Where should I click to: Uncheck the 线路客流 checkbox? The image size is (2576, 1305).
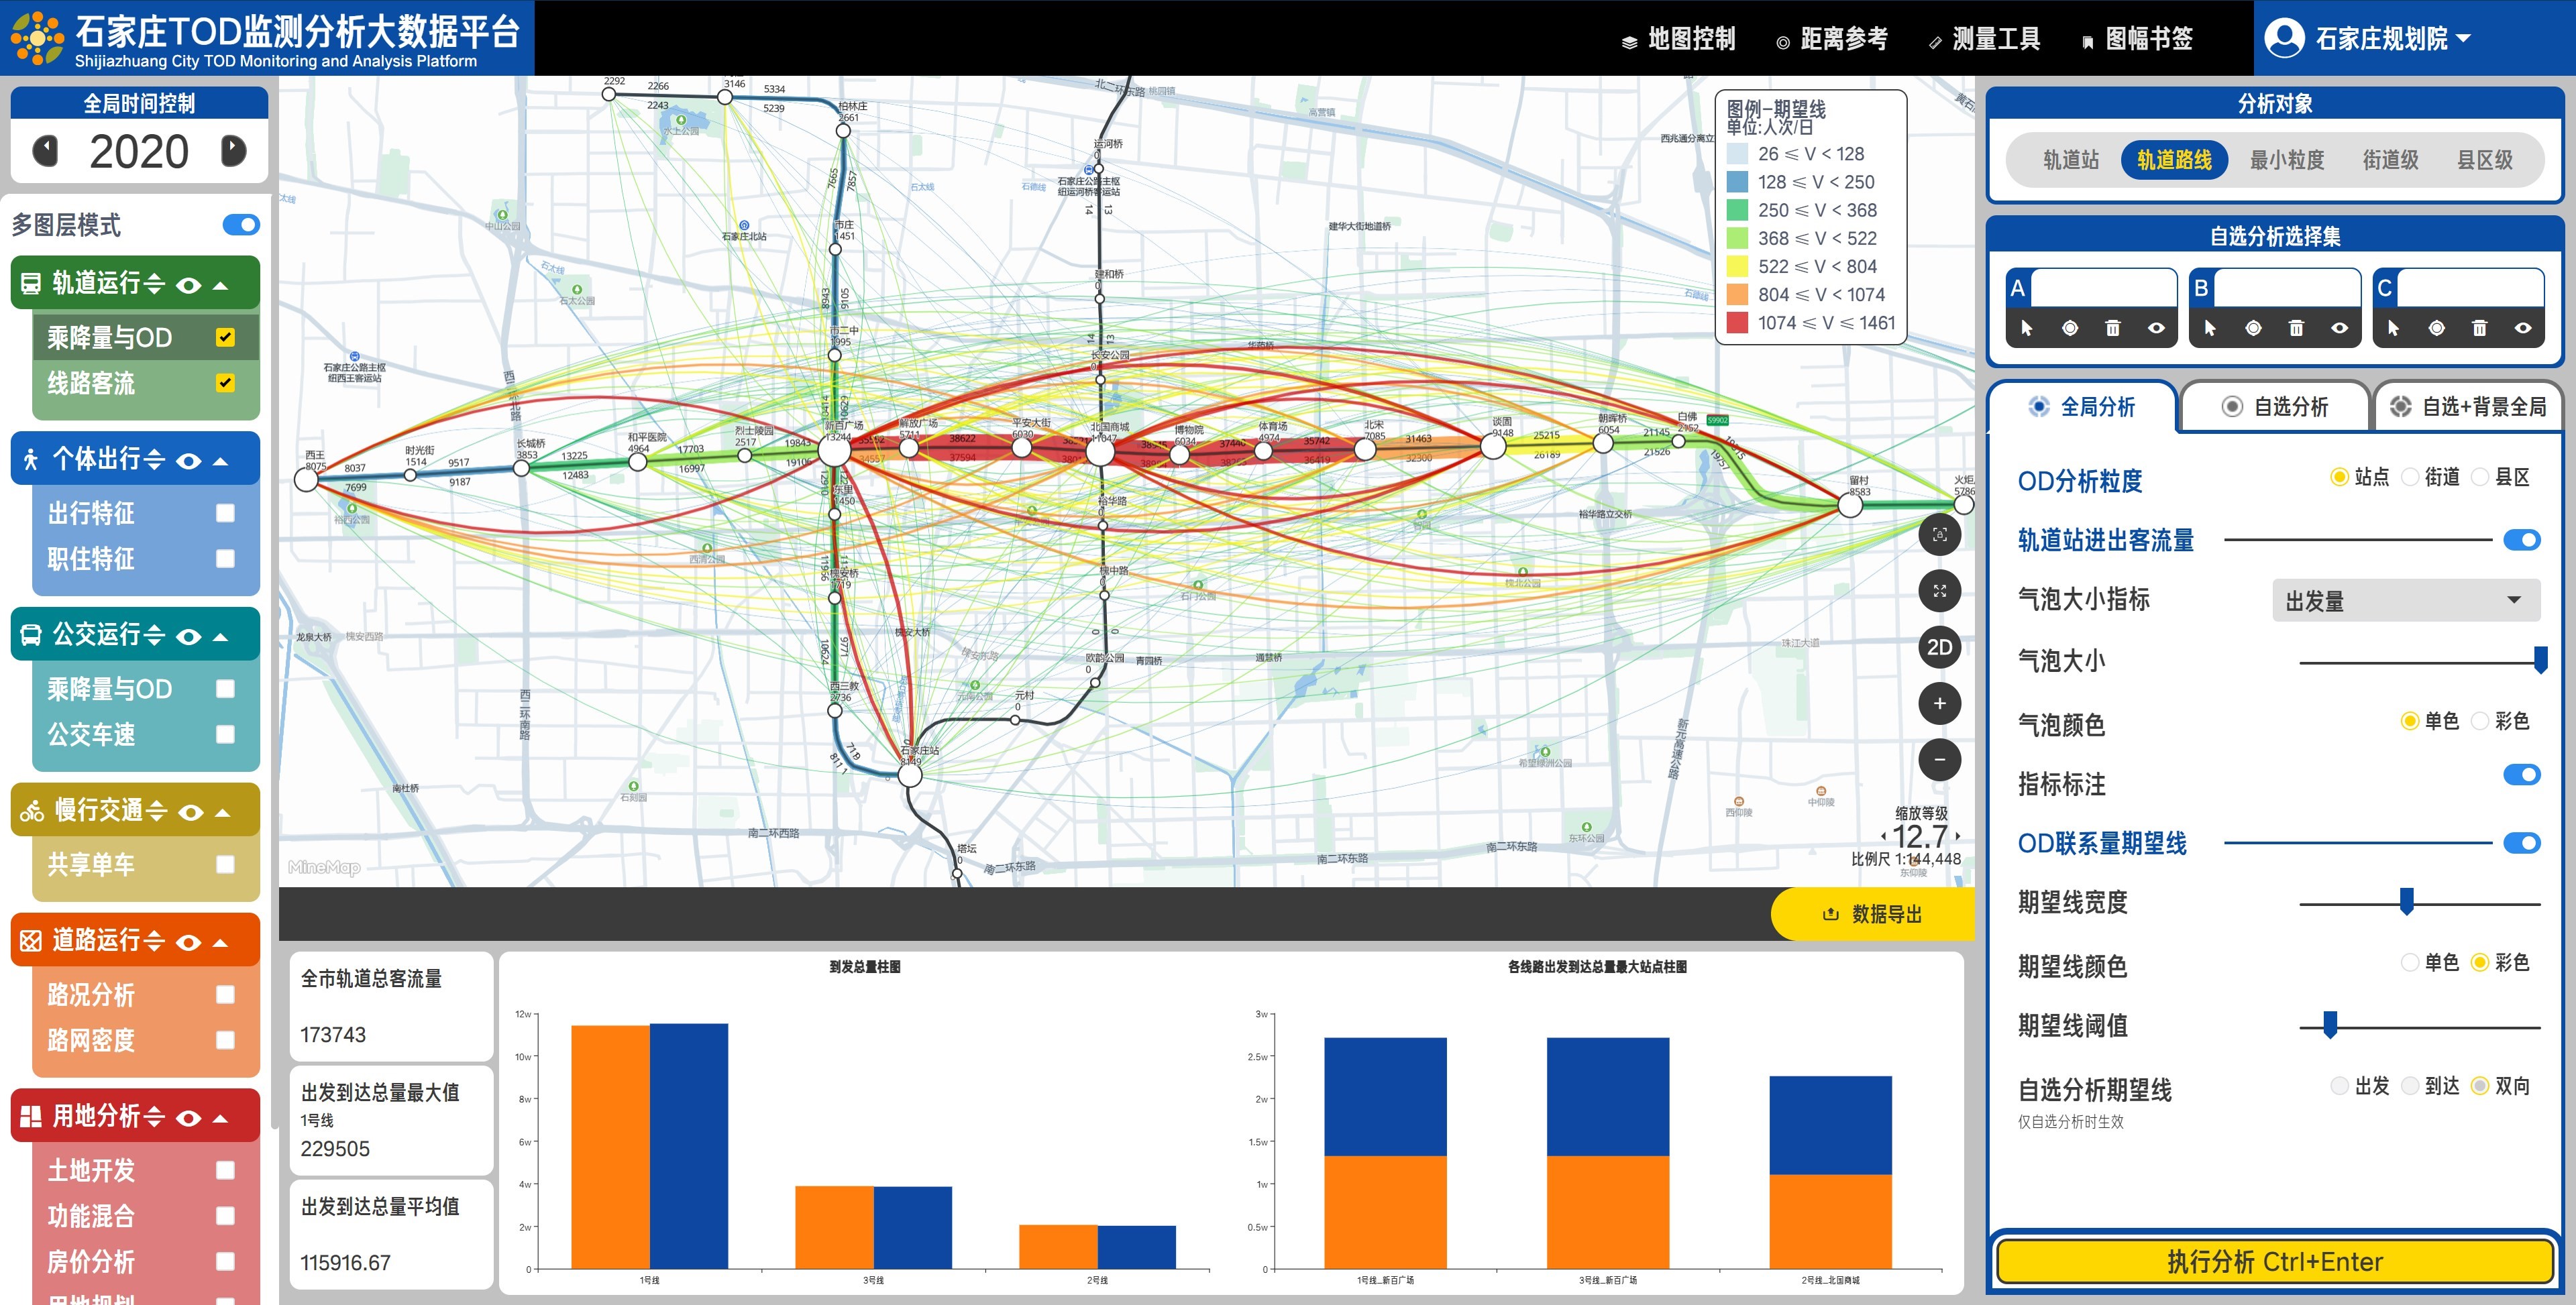tap(226, 383)
